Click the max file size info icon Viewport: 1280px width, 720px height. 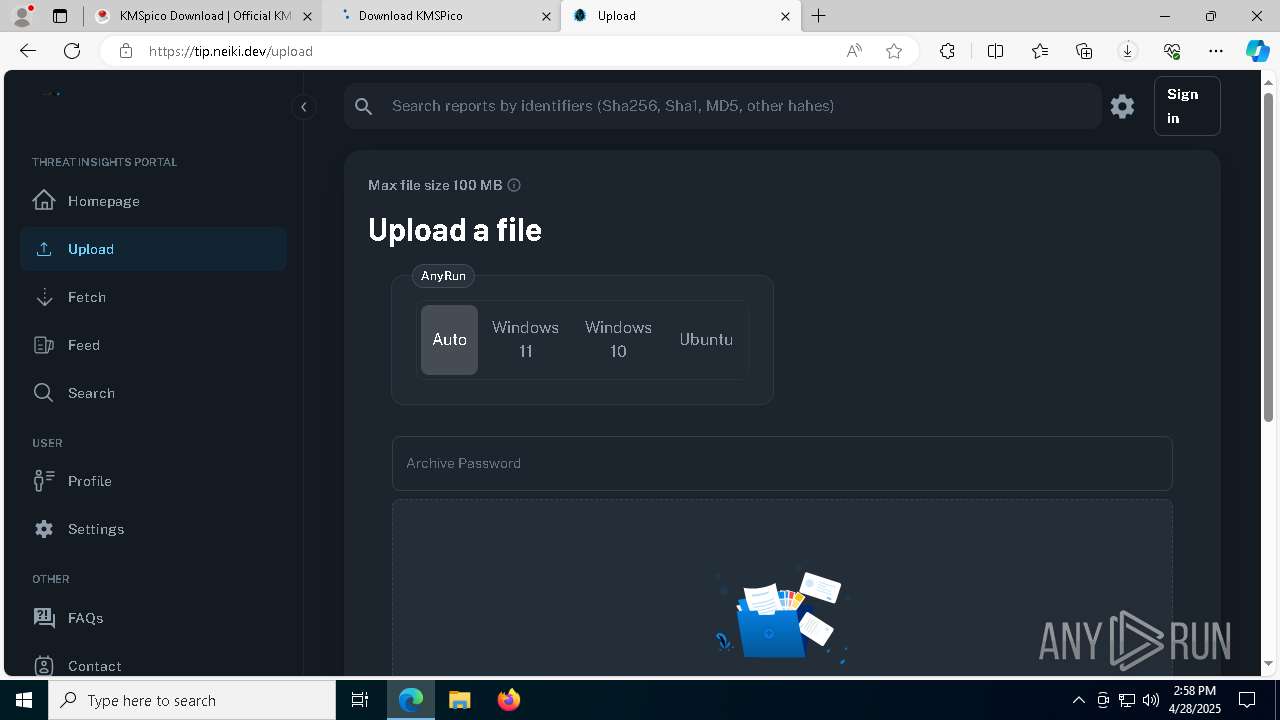click(514, 185)
